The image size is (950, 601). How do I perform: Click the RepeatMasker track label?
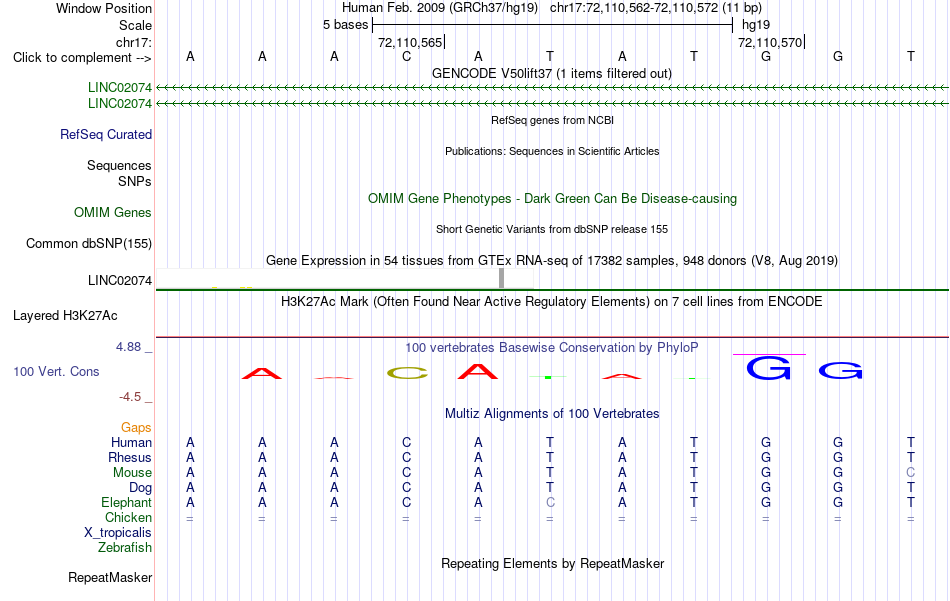[x=110, y=577]
